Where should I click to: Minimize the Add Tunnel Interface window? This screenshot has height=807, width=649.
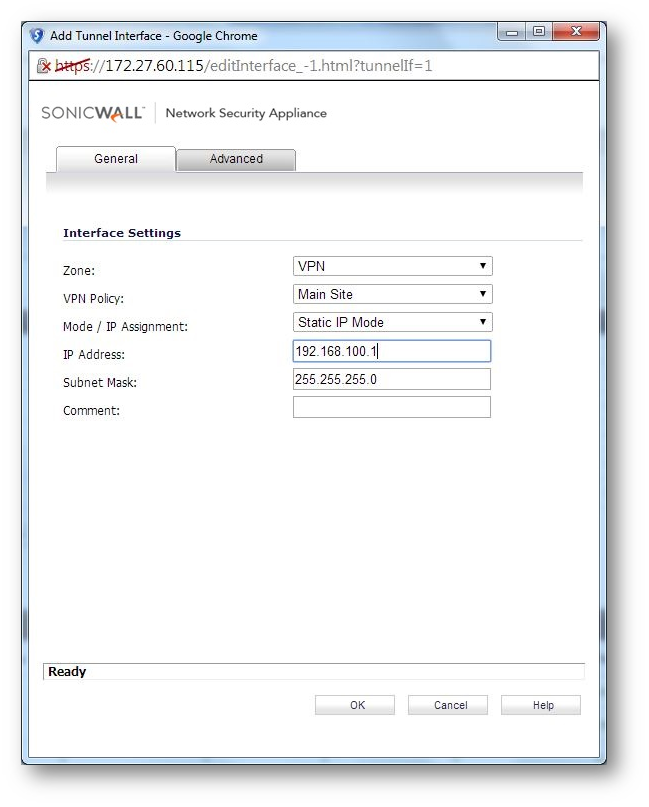click(x=512, y=32)
